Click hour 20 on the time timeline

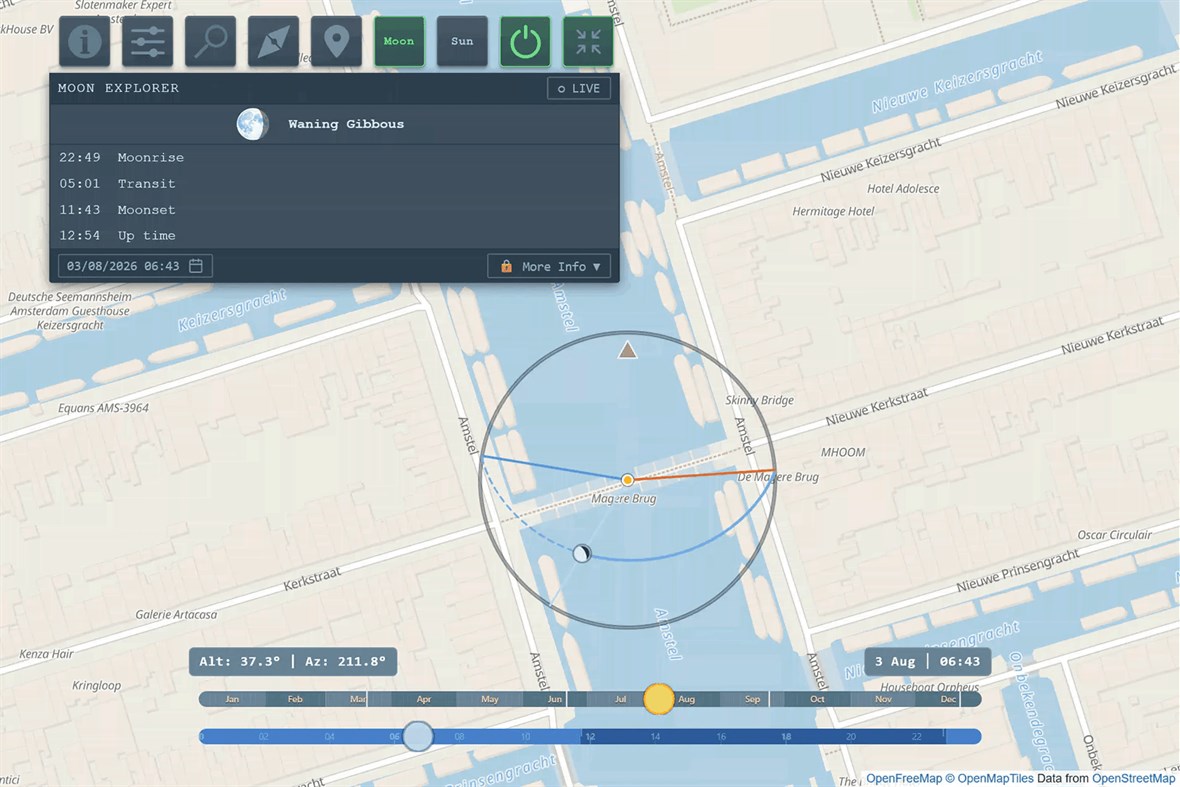coord(850,737)
